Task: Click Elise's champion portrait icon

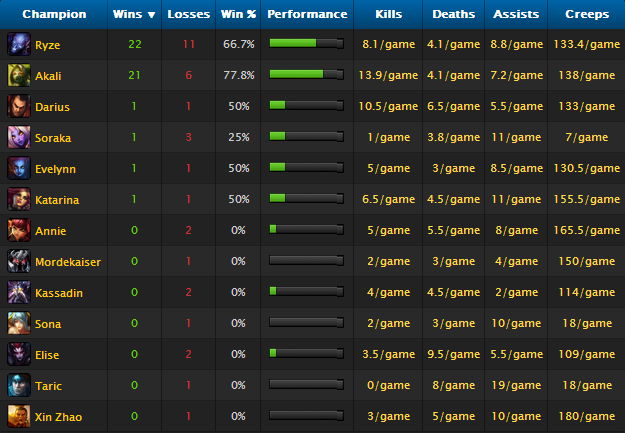Action: [x=19, y=354]
